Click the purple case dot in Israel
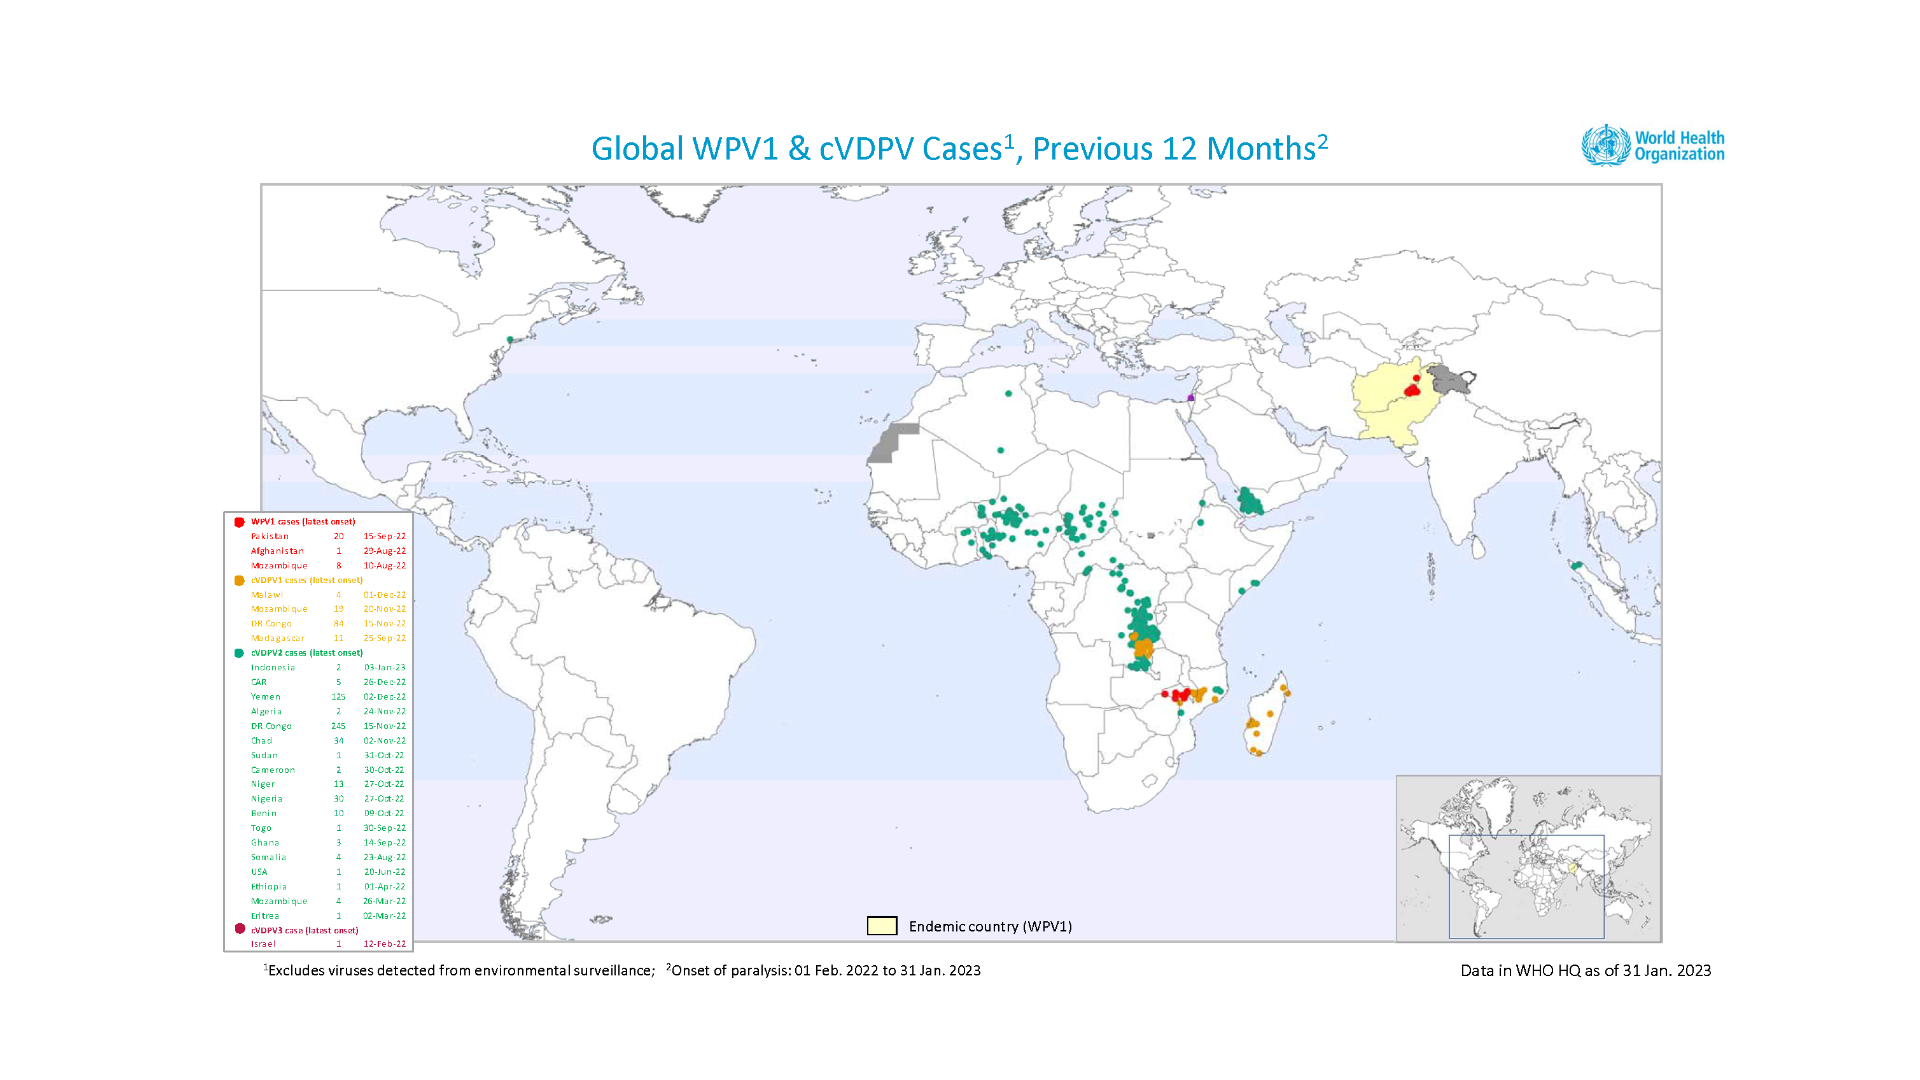Image resolution: width=1920 pixels, height=1080 pixels. click(x=1191, y=398)
